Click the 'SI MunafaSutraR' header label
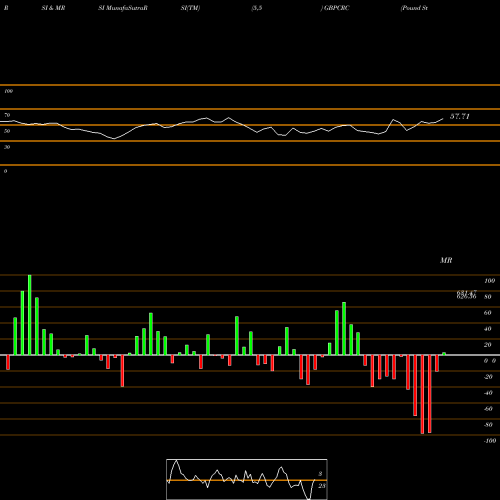500x500 pixels. (x=123, y=8)
